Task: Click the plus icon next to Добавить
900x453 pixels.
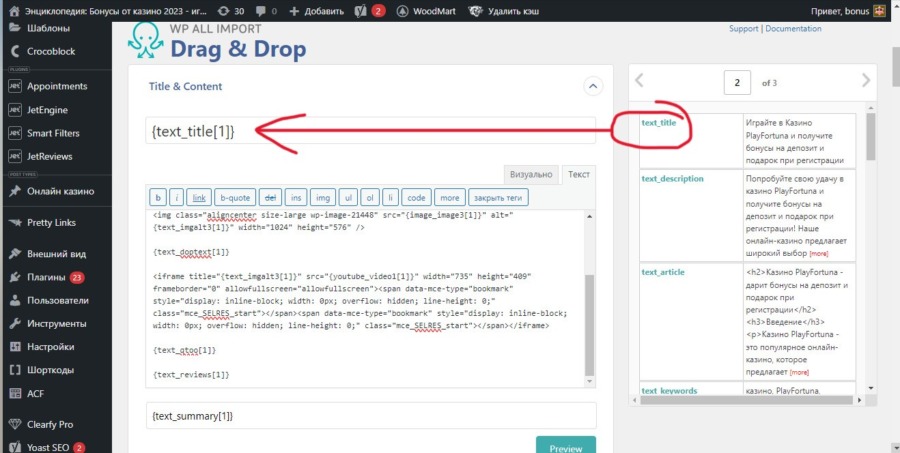Action: point(294,11)
